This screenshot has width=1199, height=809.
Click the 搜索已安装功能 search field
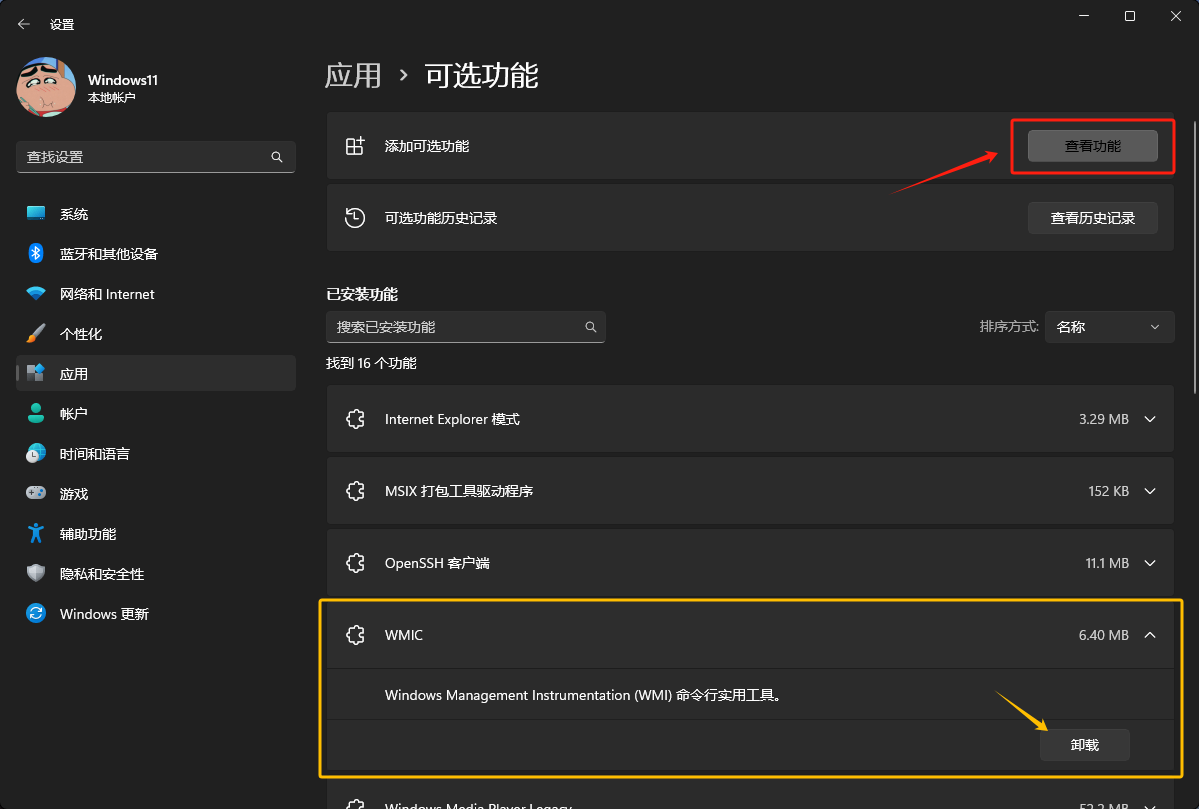(x=455, y=327)
